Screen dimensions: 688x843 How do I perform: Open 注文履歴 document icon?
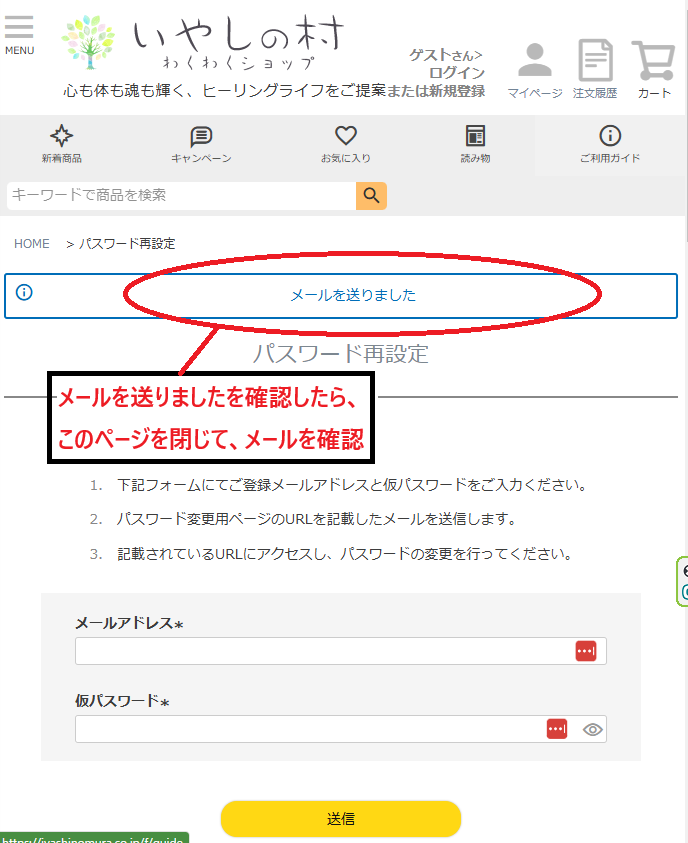595,62
